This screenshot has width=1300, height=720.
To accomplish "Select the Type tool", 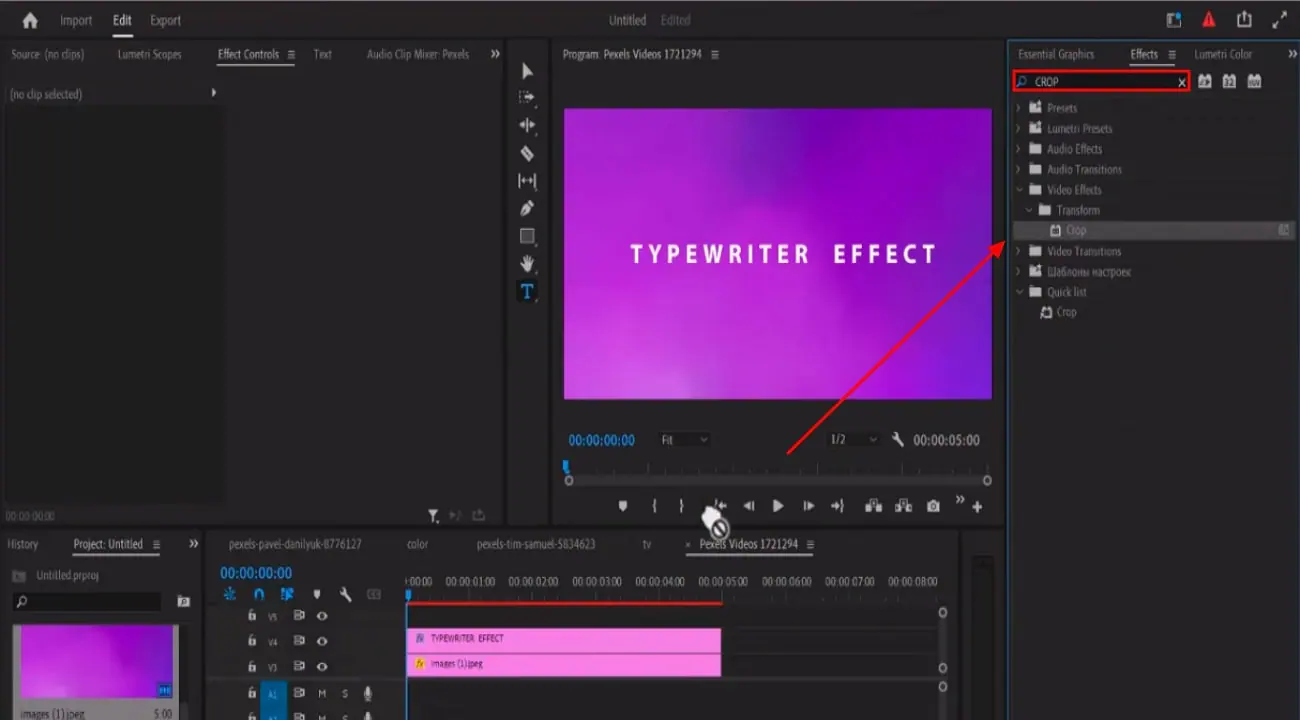I will click(x=527, y=292).
